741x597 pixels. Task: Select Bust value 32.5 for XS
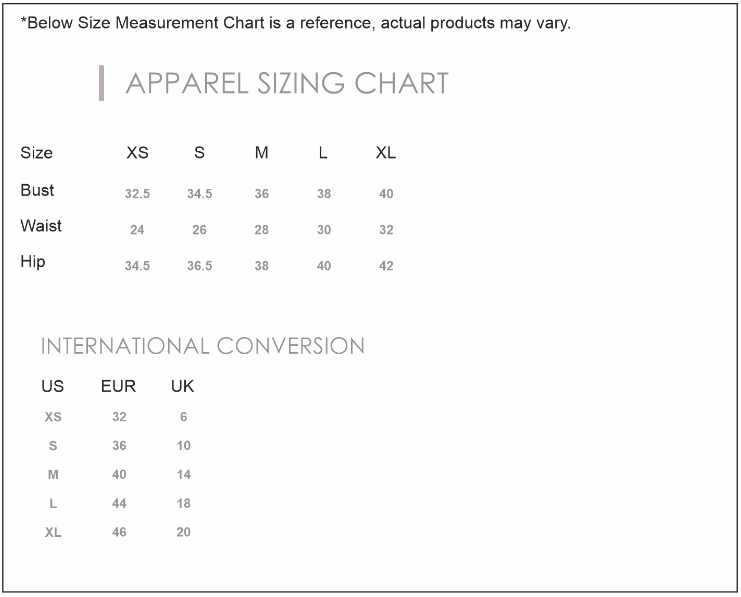[x=137, y=194]
